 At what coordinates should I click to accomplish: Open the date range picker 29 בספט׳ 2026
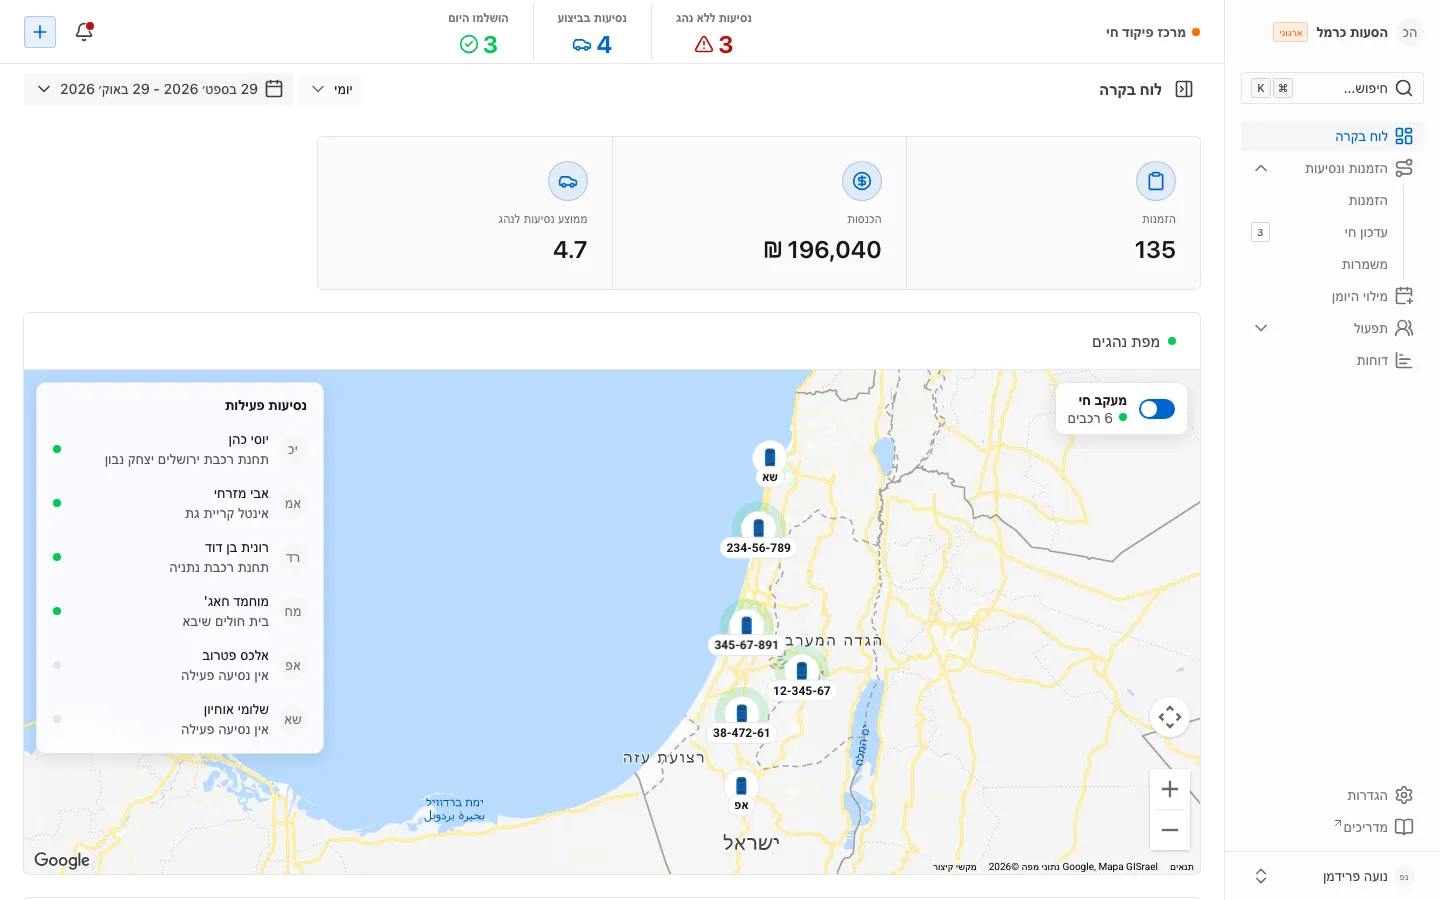point(159,89)
